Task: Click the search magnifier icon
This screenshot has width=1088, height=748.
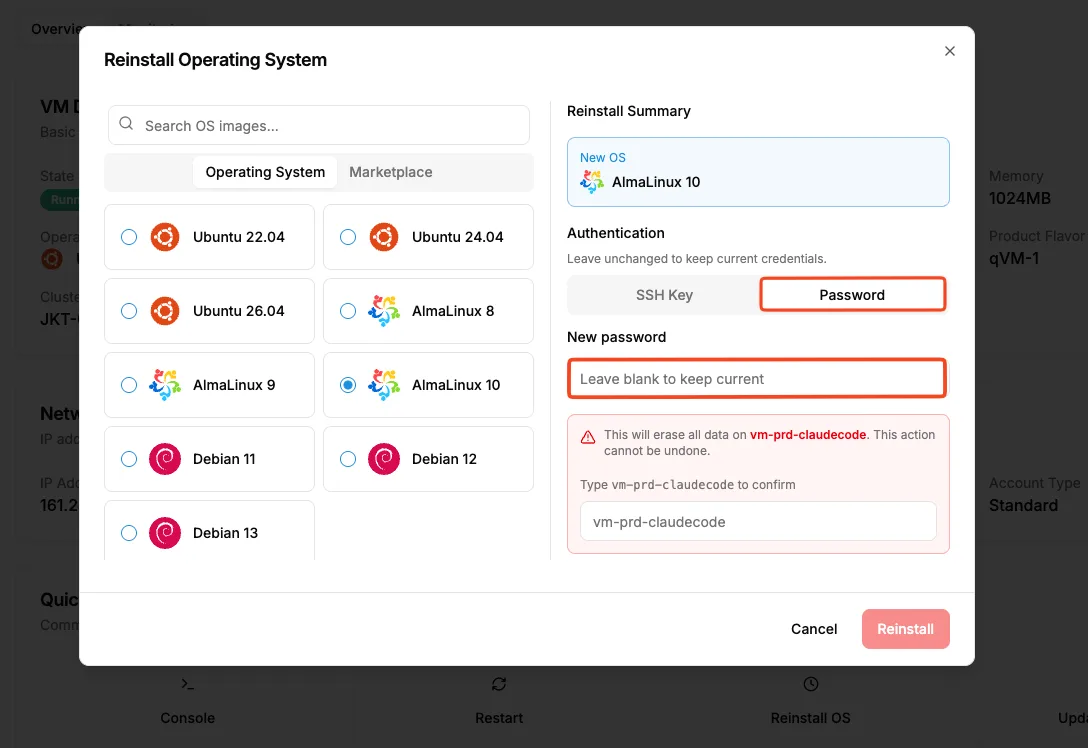Action: coord(126,124)
